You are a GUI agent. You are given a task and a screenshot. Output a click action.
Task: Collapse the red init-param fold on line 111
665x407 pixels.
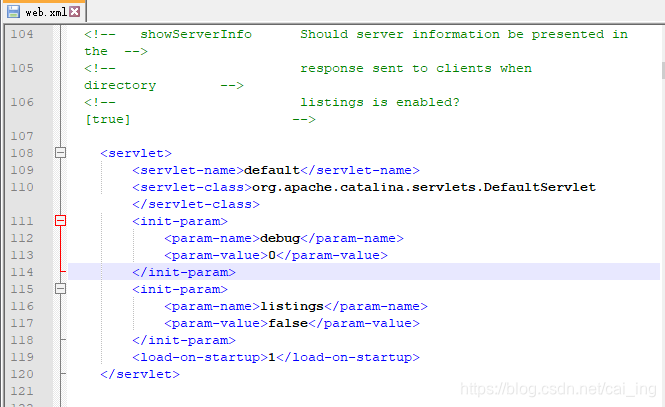point(61,220)
